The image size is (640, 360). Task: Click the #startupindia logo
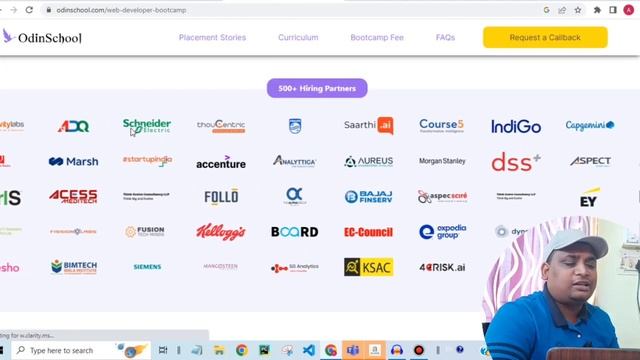(x=147, y=161)
